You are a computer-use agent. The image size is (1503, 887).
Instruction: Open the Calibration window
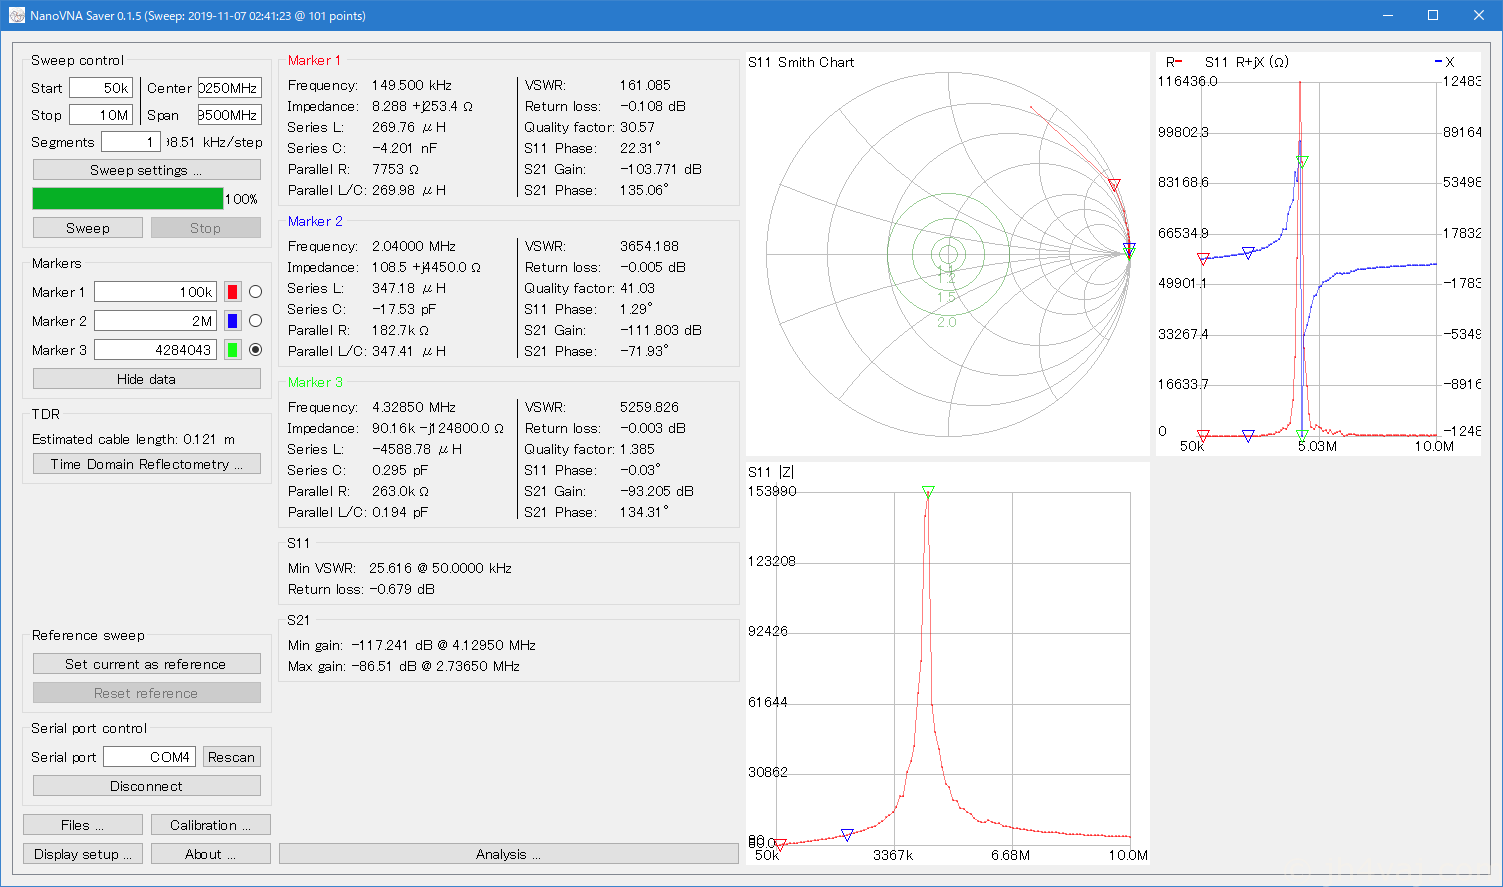[210, 825]
